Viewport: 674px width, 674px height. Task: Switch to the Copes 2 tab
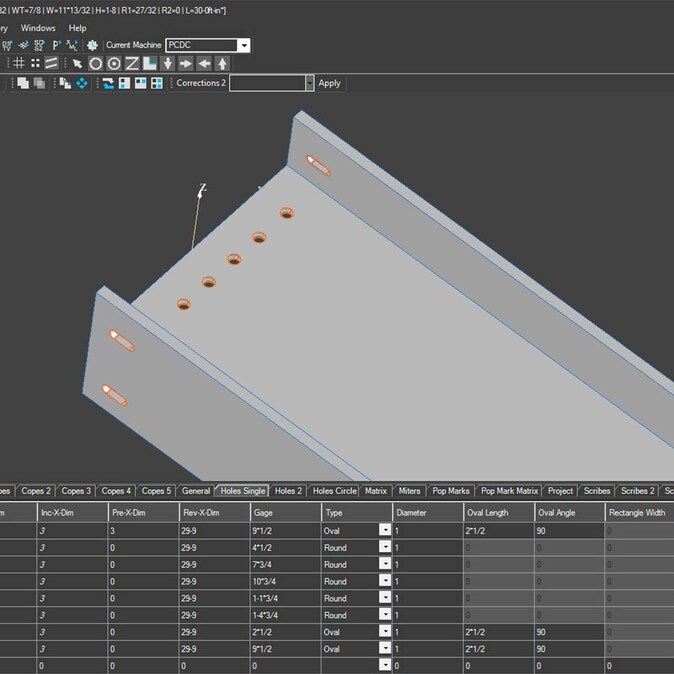[36, 491]
